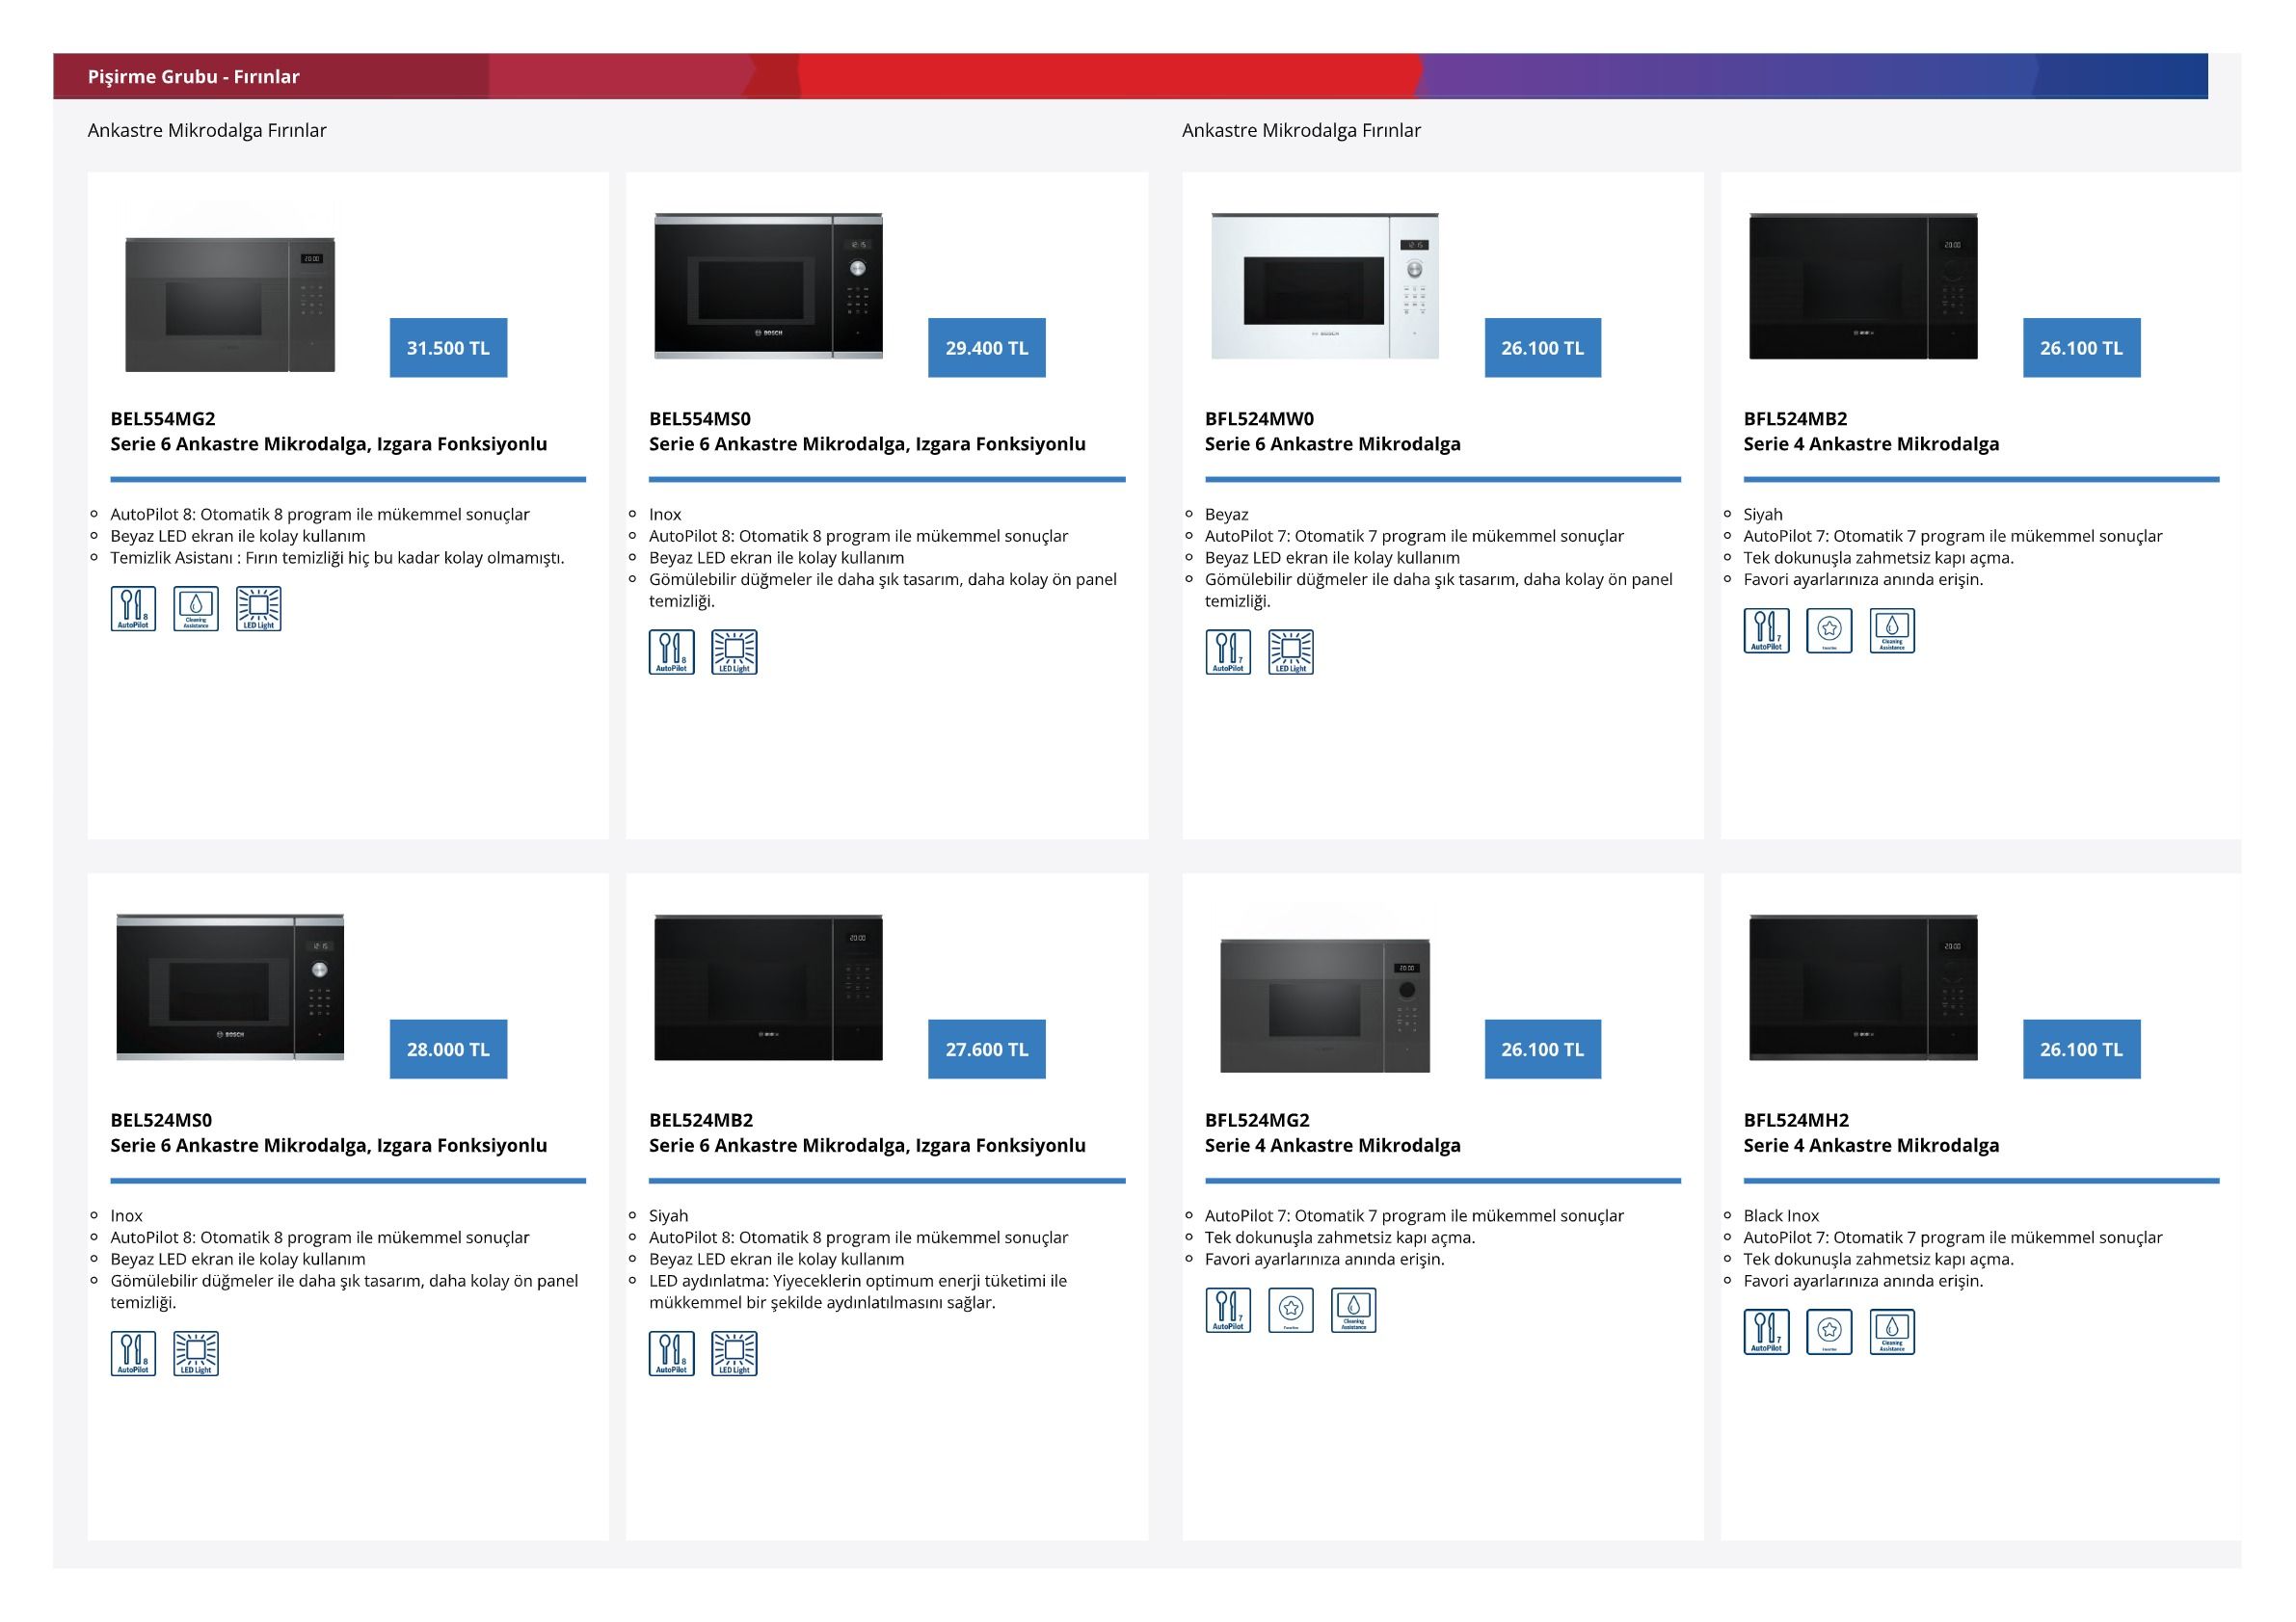This screenshot has height=1622, width=2296.
Task: Click the Favorites star icon under BFL524MB2
Action: click(1830, 631)
